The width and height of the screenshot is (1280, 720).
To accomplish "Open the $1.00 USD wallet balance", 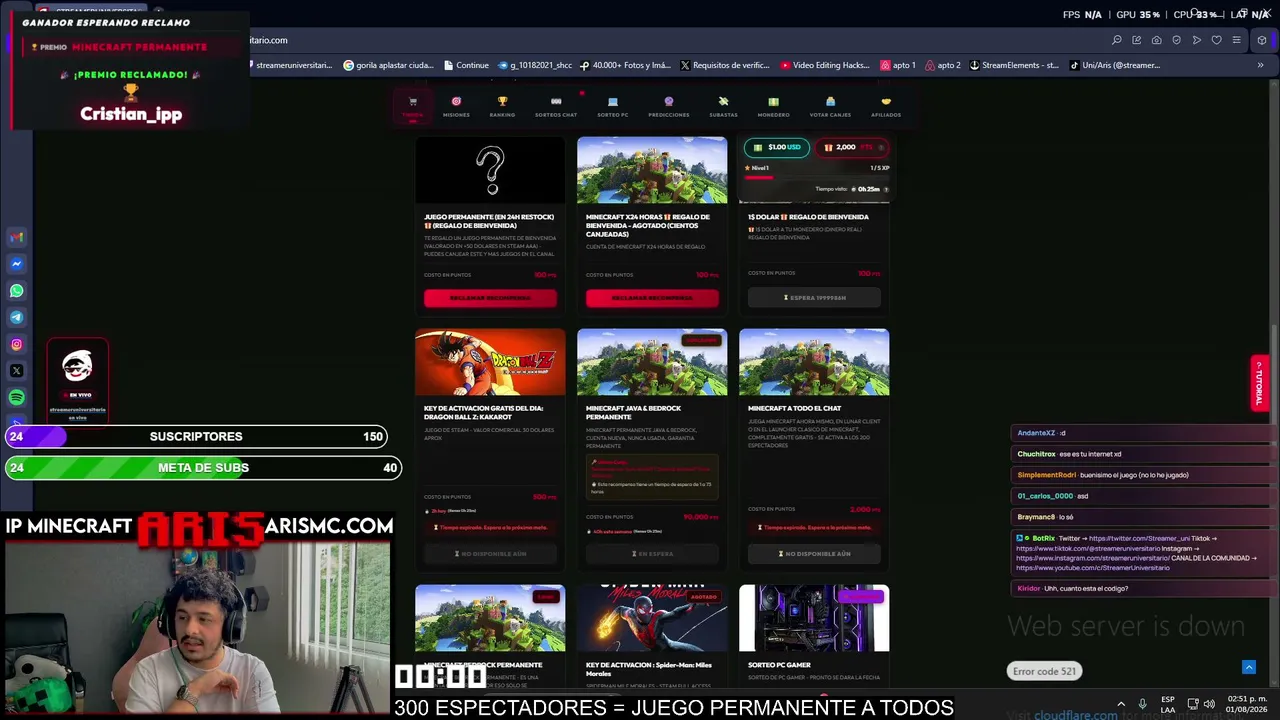I will coord(777,147).
